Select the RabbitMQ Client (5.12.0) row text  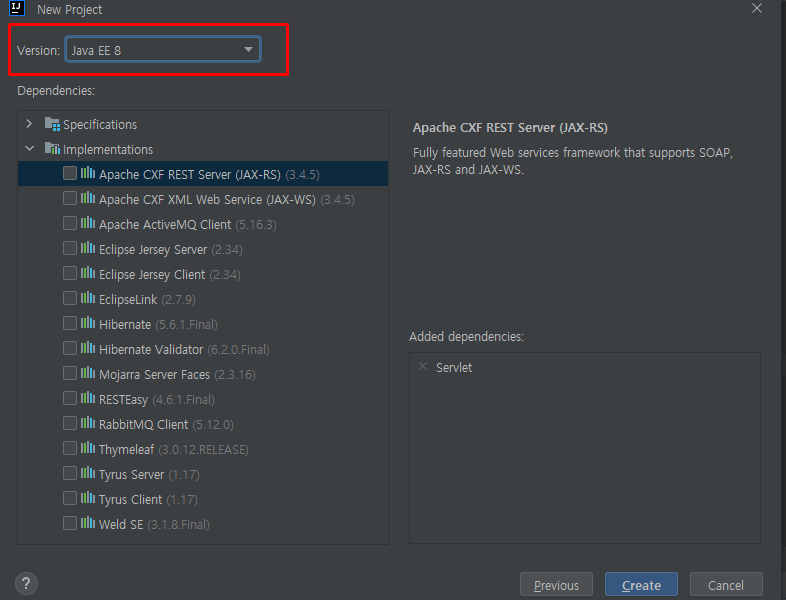166,425
